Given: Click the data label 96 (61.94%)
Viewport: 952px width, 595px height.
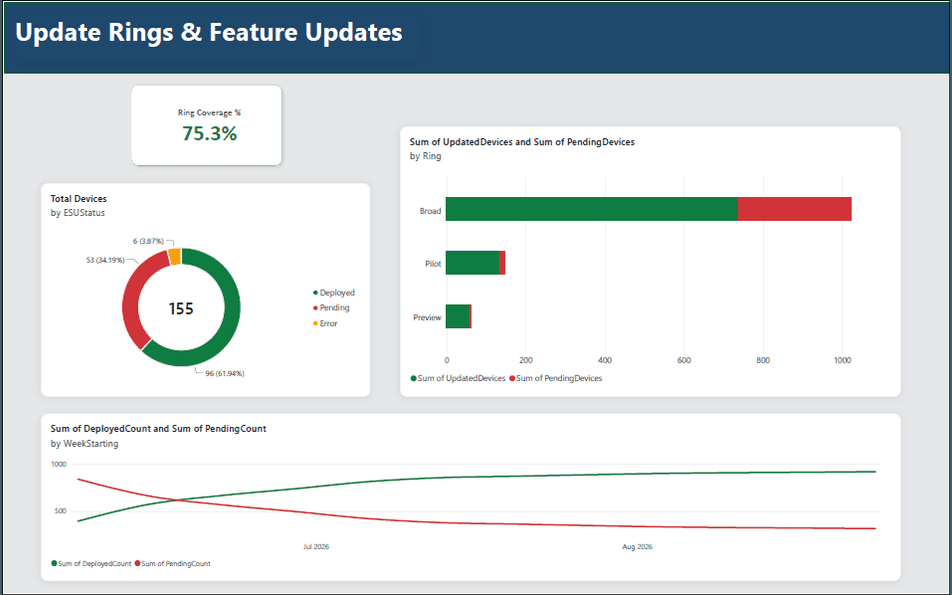Looking at the screenshot, I should tap(225, 373).
